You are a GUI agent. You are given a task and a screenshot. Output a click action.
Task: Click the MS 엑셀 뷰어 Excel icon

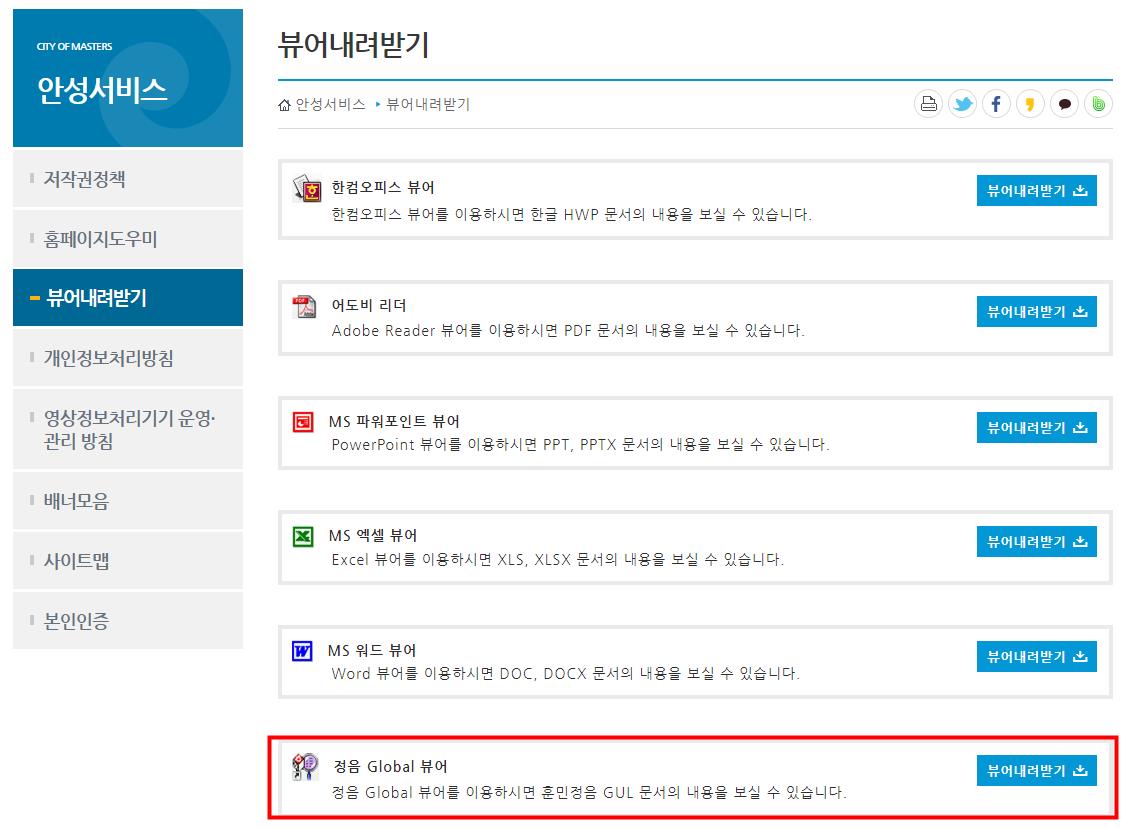pyautogui.click(x=303, y=536)
